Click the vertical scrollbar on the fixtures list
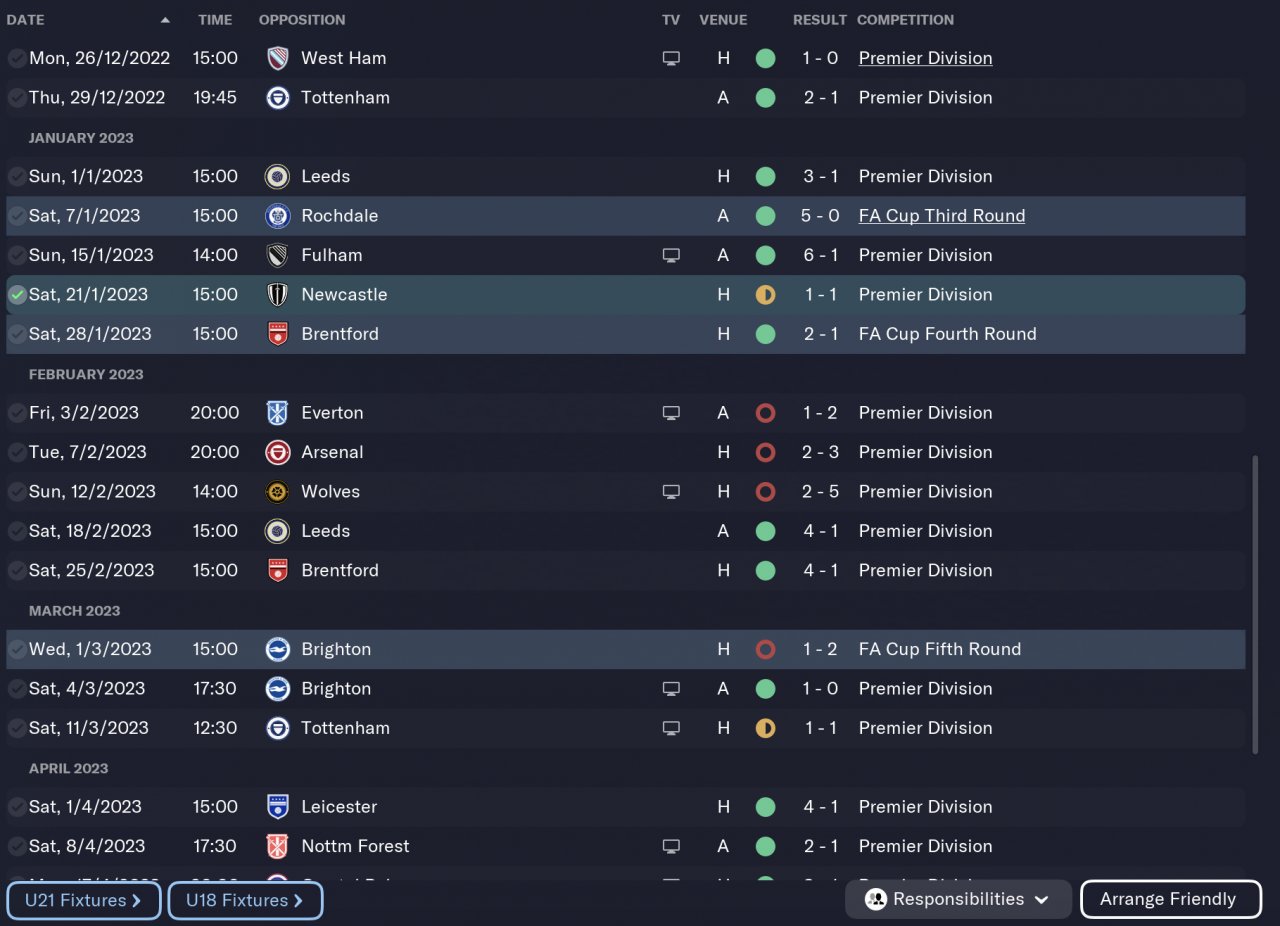This screenshot has width=1280, height=926. (x=1256, y=605)
